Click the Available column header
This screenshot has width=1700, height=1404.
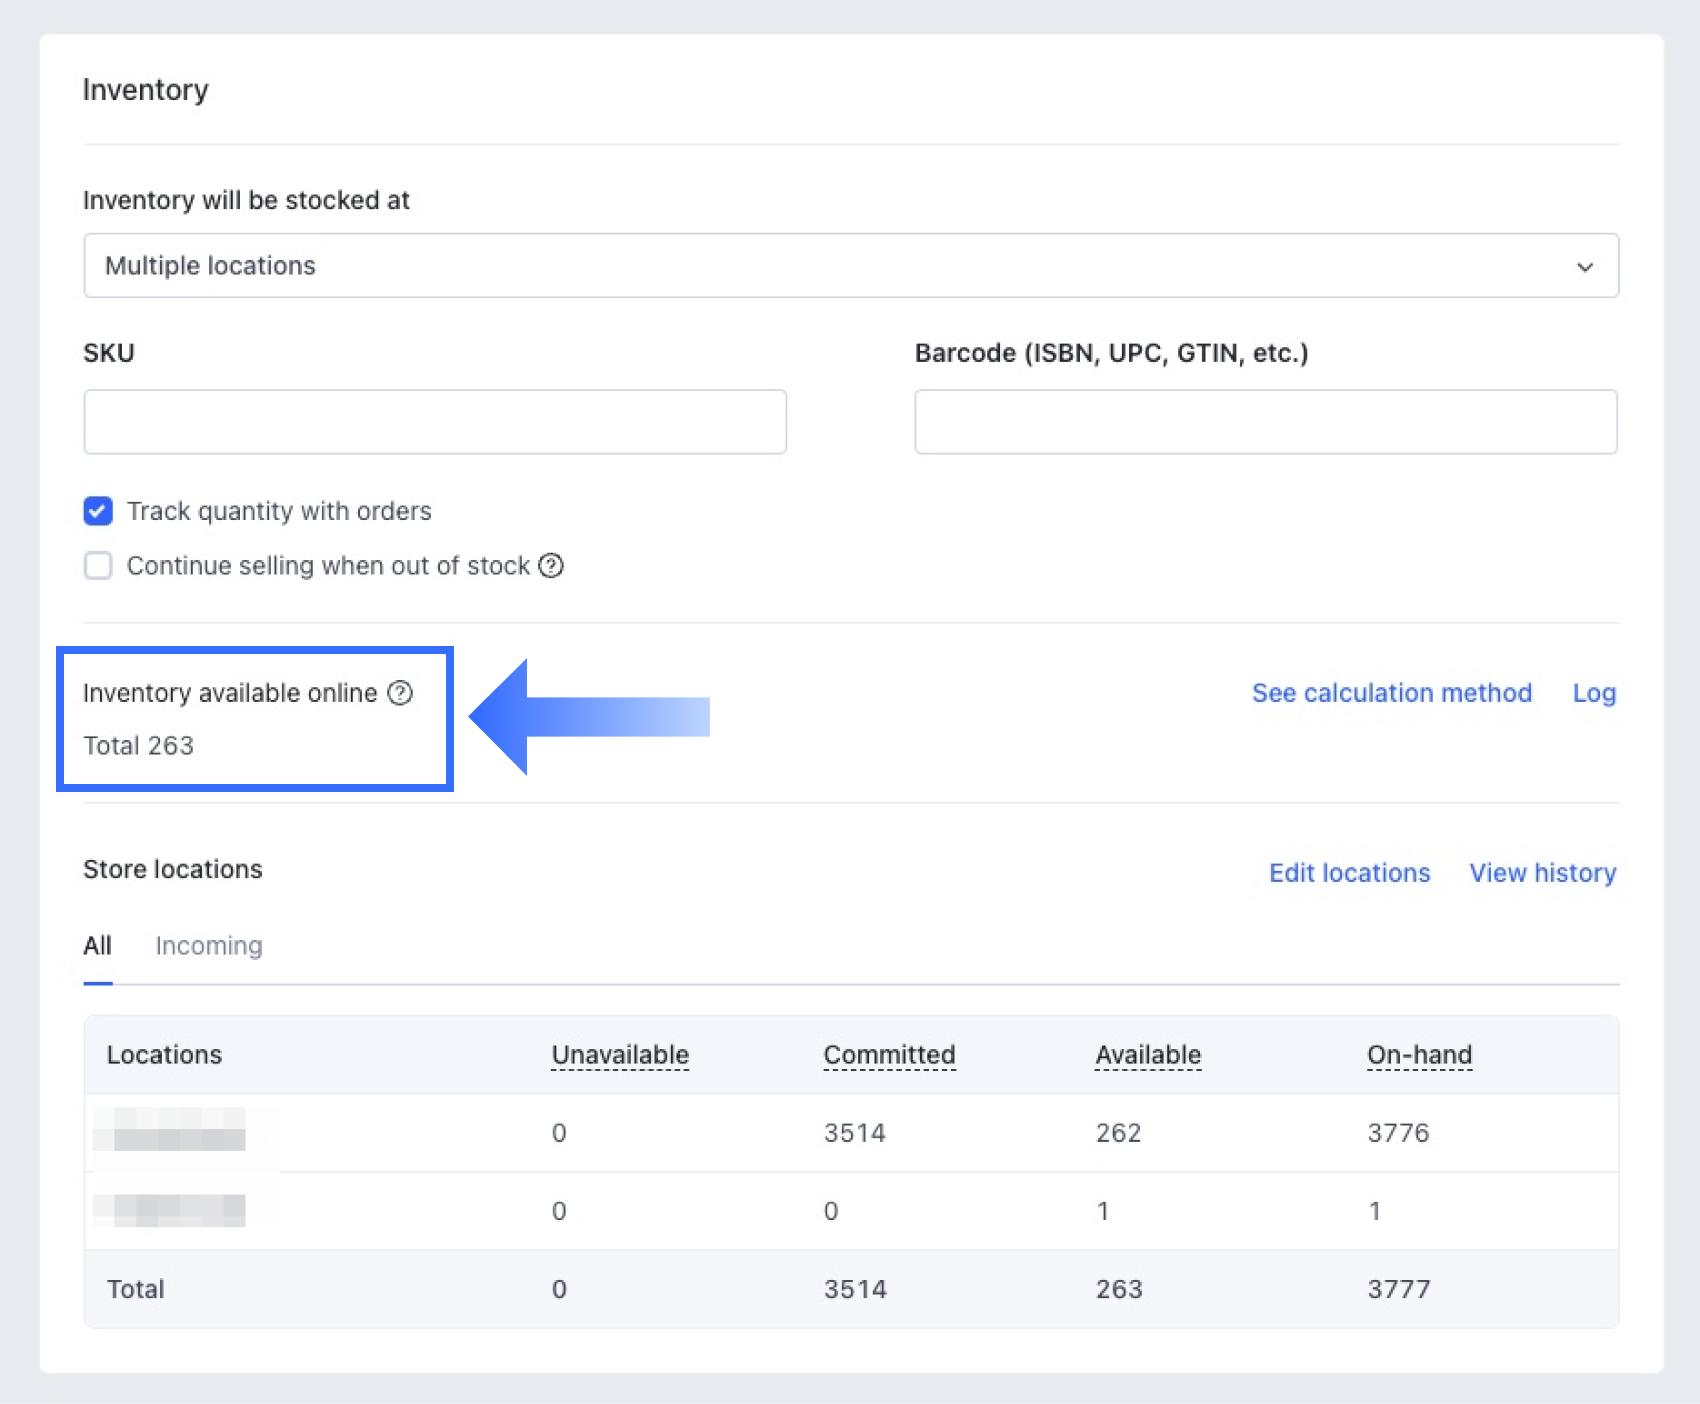pos(1148,1055)
